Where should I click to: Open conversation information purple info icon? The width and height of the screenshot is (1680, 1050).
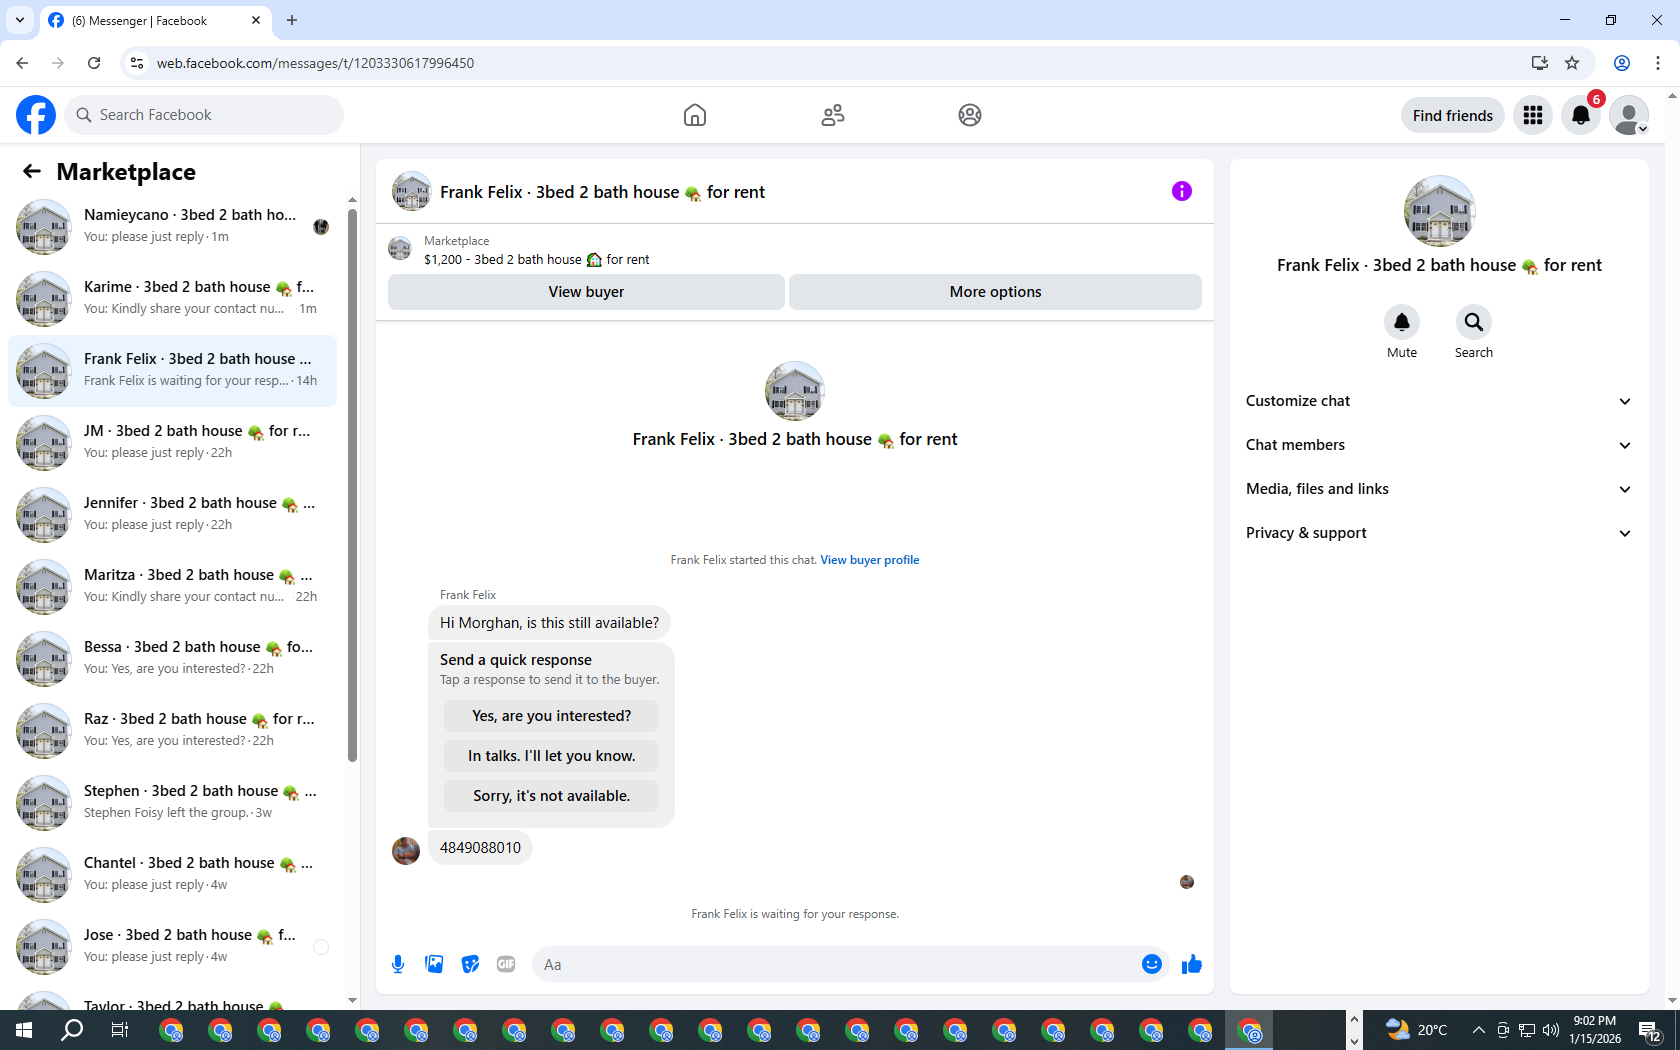[1182, 191]
